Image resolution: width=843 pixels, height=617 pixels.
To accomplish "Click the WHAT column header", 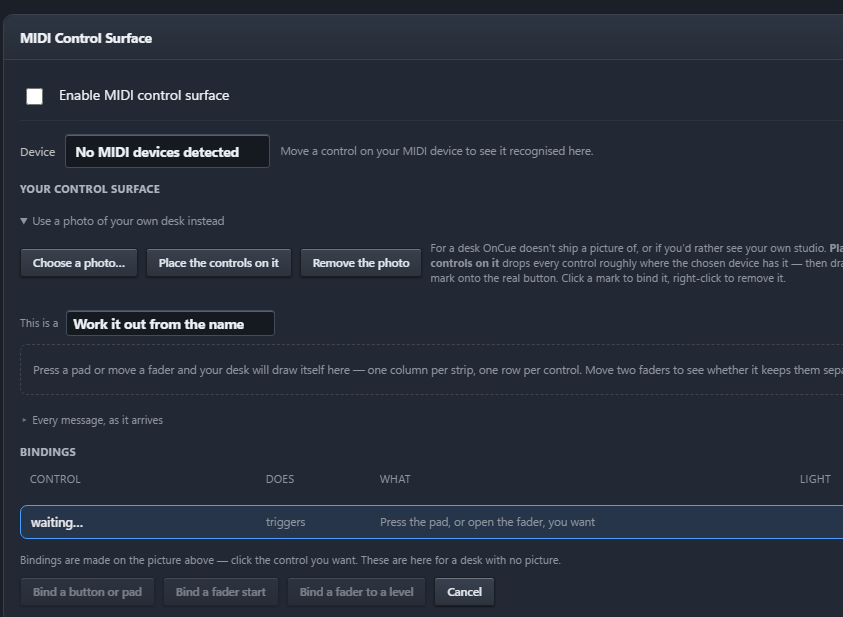I will pos(395,479).
